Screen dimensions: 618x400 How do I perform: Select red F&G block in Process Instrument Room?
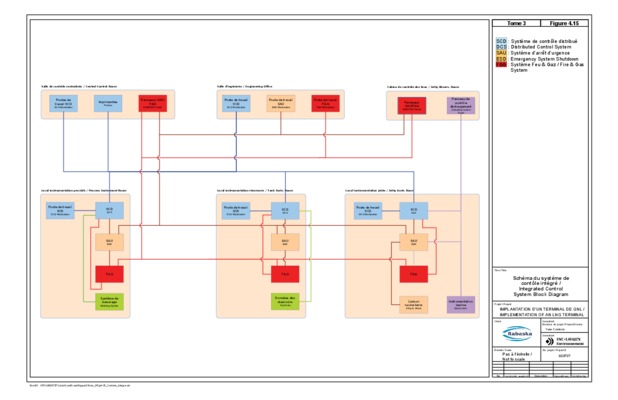coord(110,274)
